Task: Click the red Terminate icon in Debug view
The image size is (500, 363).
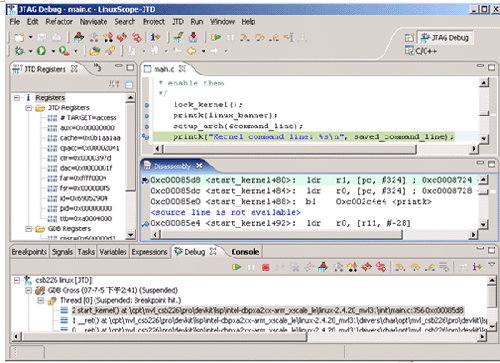Action: pyautogui.click(x=266, y=267)
